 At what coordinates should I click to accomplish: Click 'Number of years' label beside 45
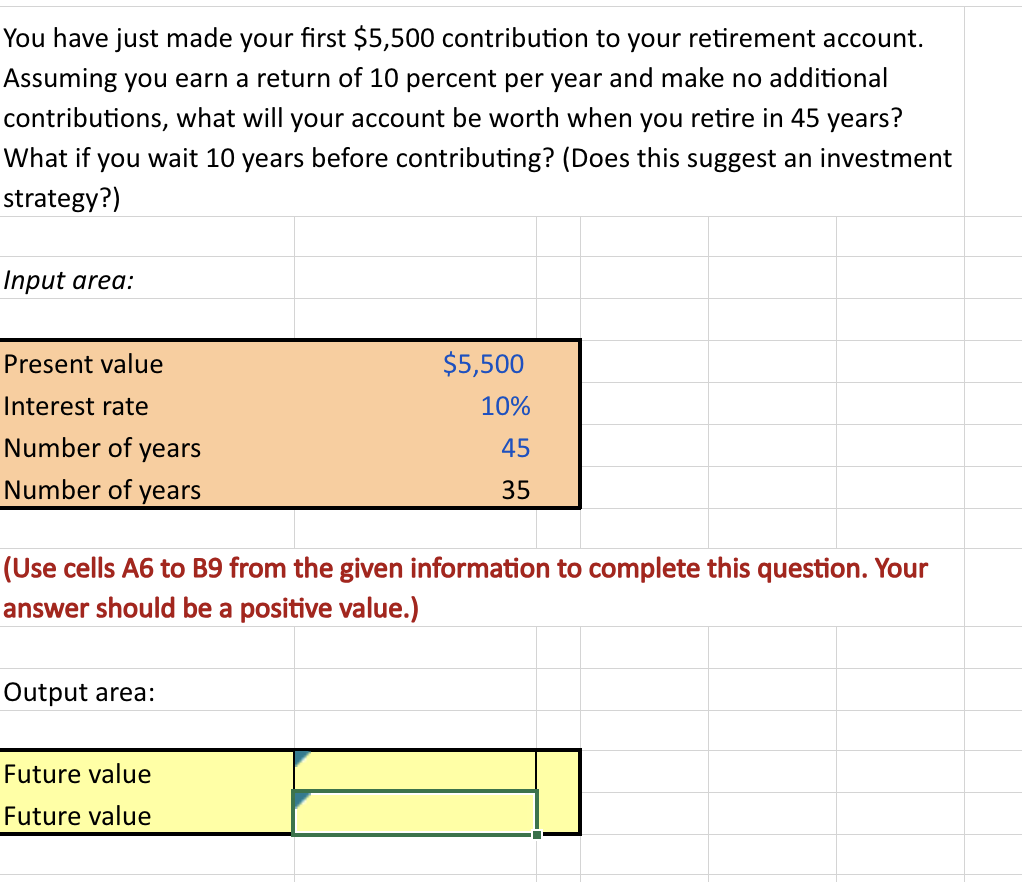point(147,447)
